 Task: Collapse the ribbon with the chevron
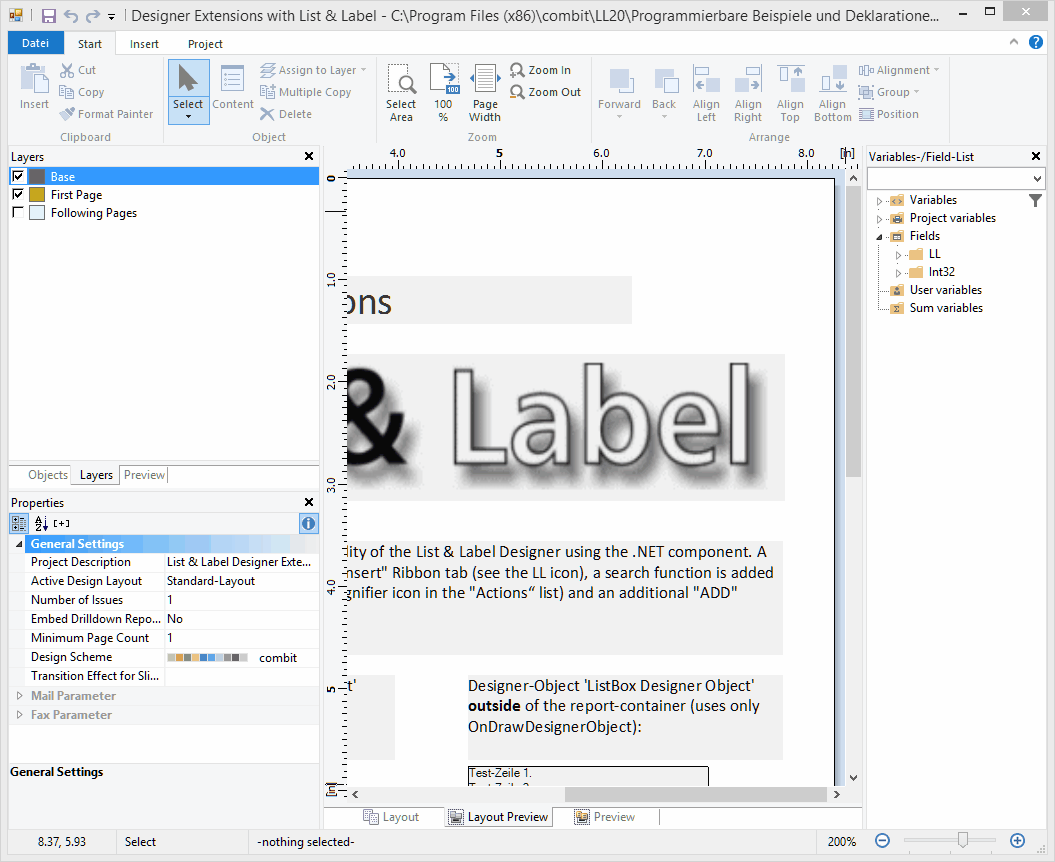pos(1014,42)
